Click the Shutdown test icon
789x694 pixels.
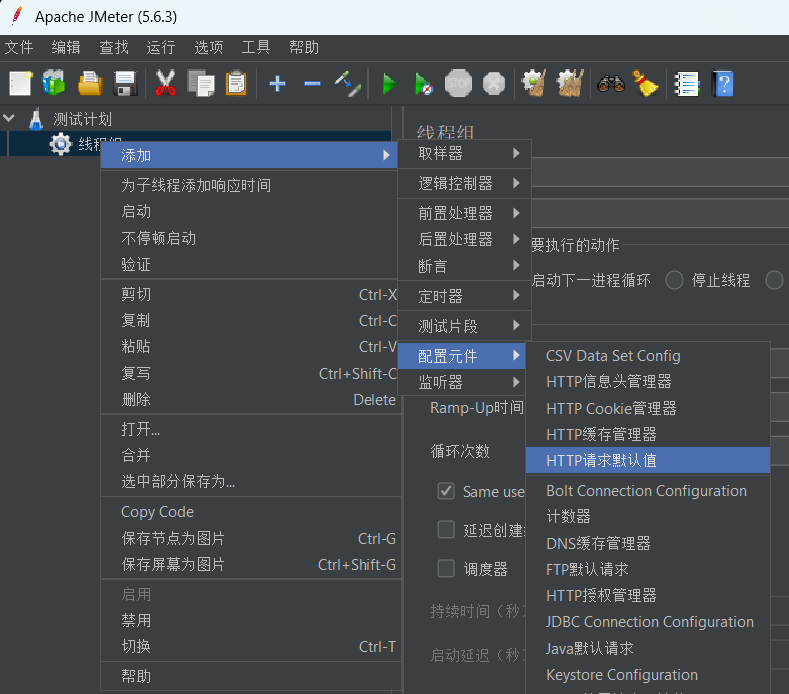pos(494,84)
